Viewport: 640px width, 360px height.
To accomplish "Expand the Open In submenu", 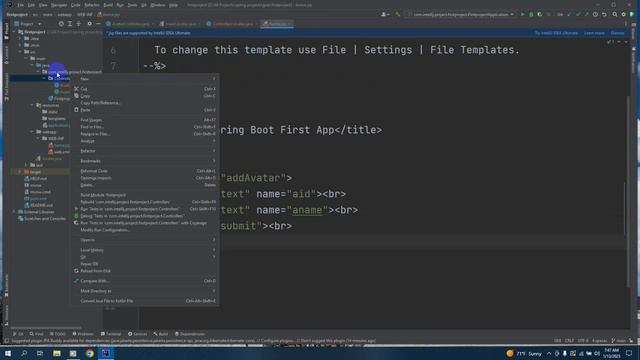I will click(x=145, y=240).
